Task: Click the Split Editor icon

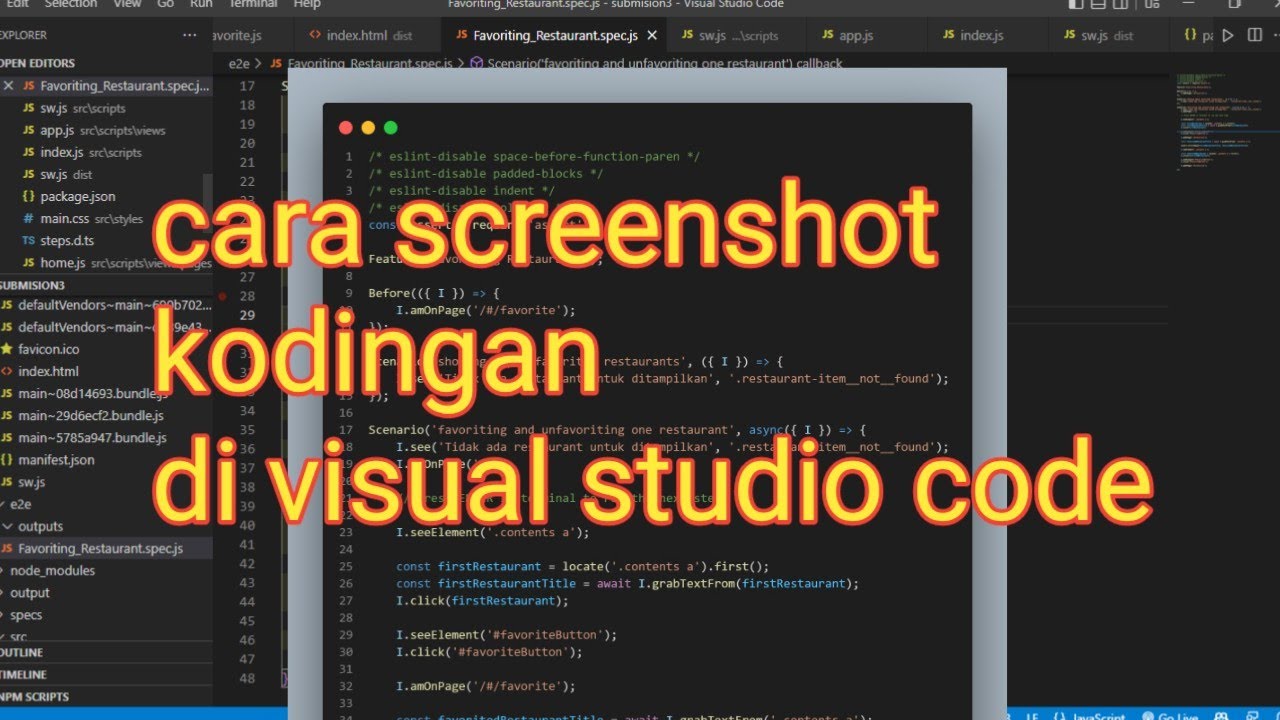Action: click(x=1255, y=35)
